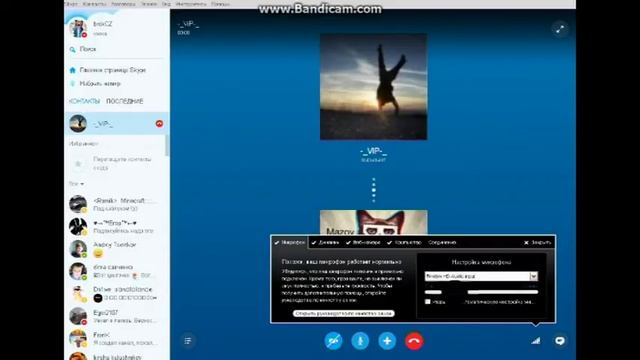Select the Dirl'we contact row
This screenshot has height=360, width=640.
117,293
